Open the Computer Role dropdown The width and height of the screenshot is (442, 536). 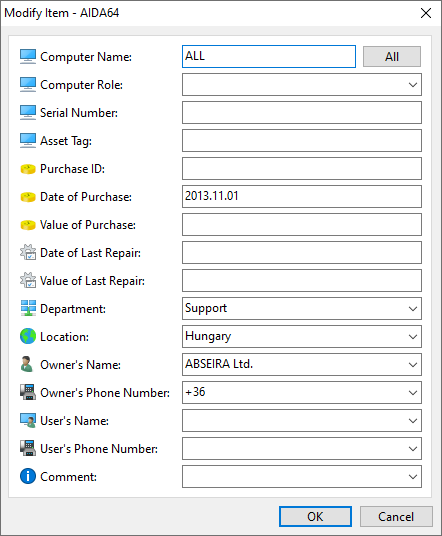(x=413, y=85)
